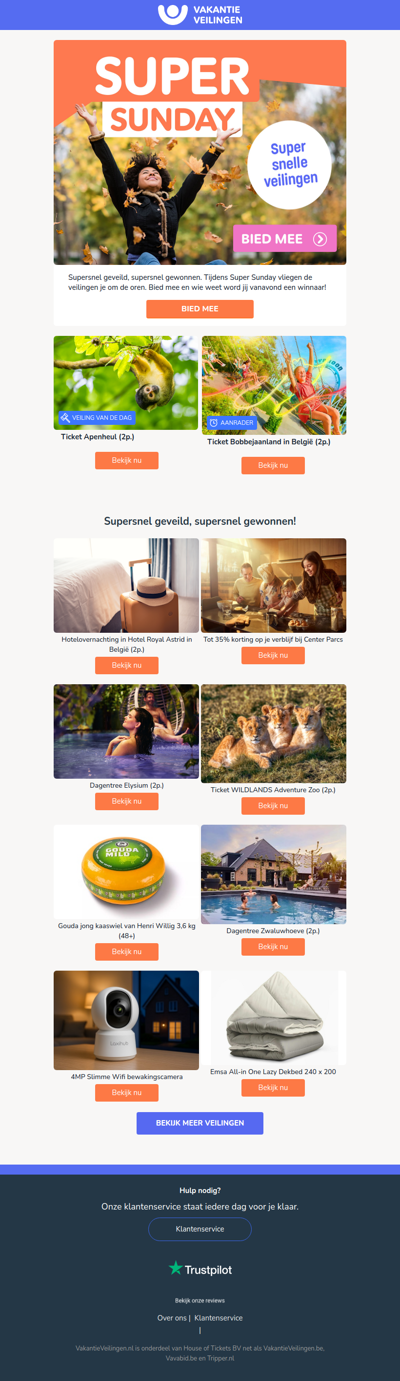The width and height of the screenshot is (400, 1381).
Task: Open the Gouda kaaswiel product image
Action: pos(126,872)
